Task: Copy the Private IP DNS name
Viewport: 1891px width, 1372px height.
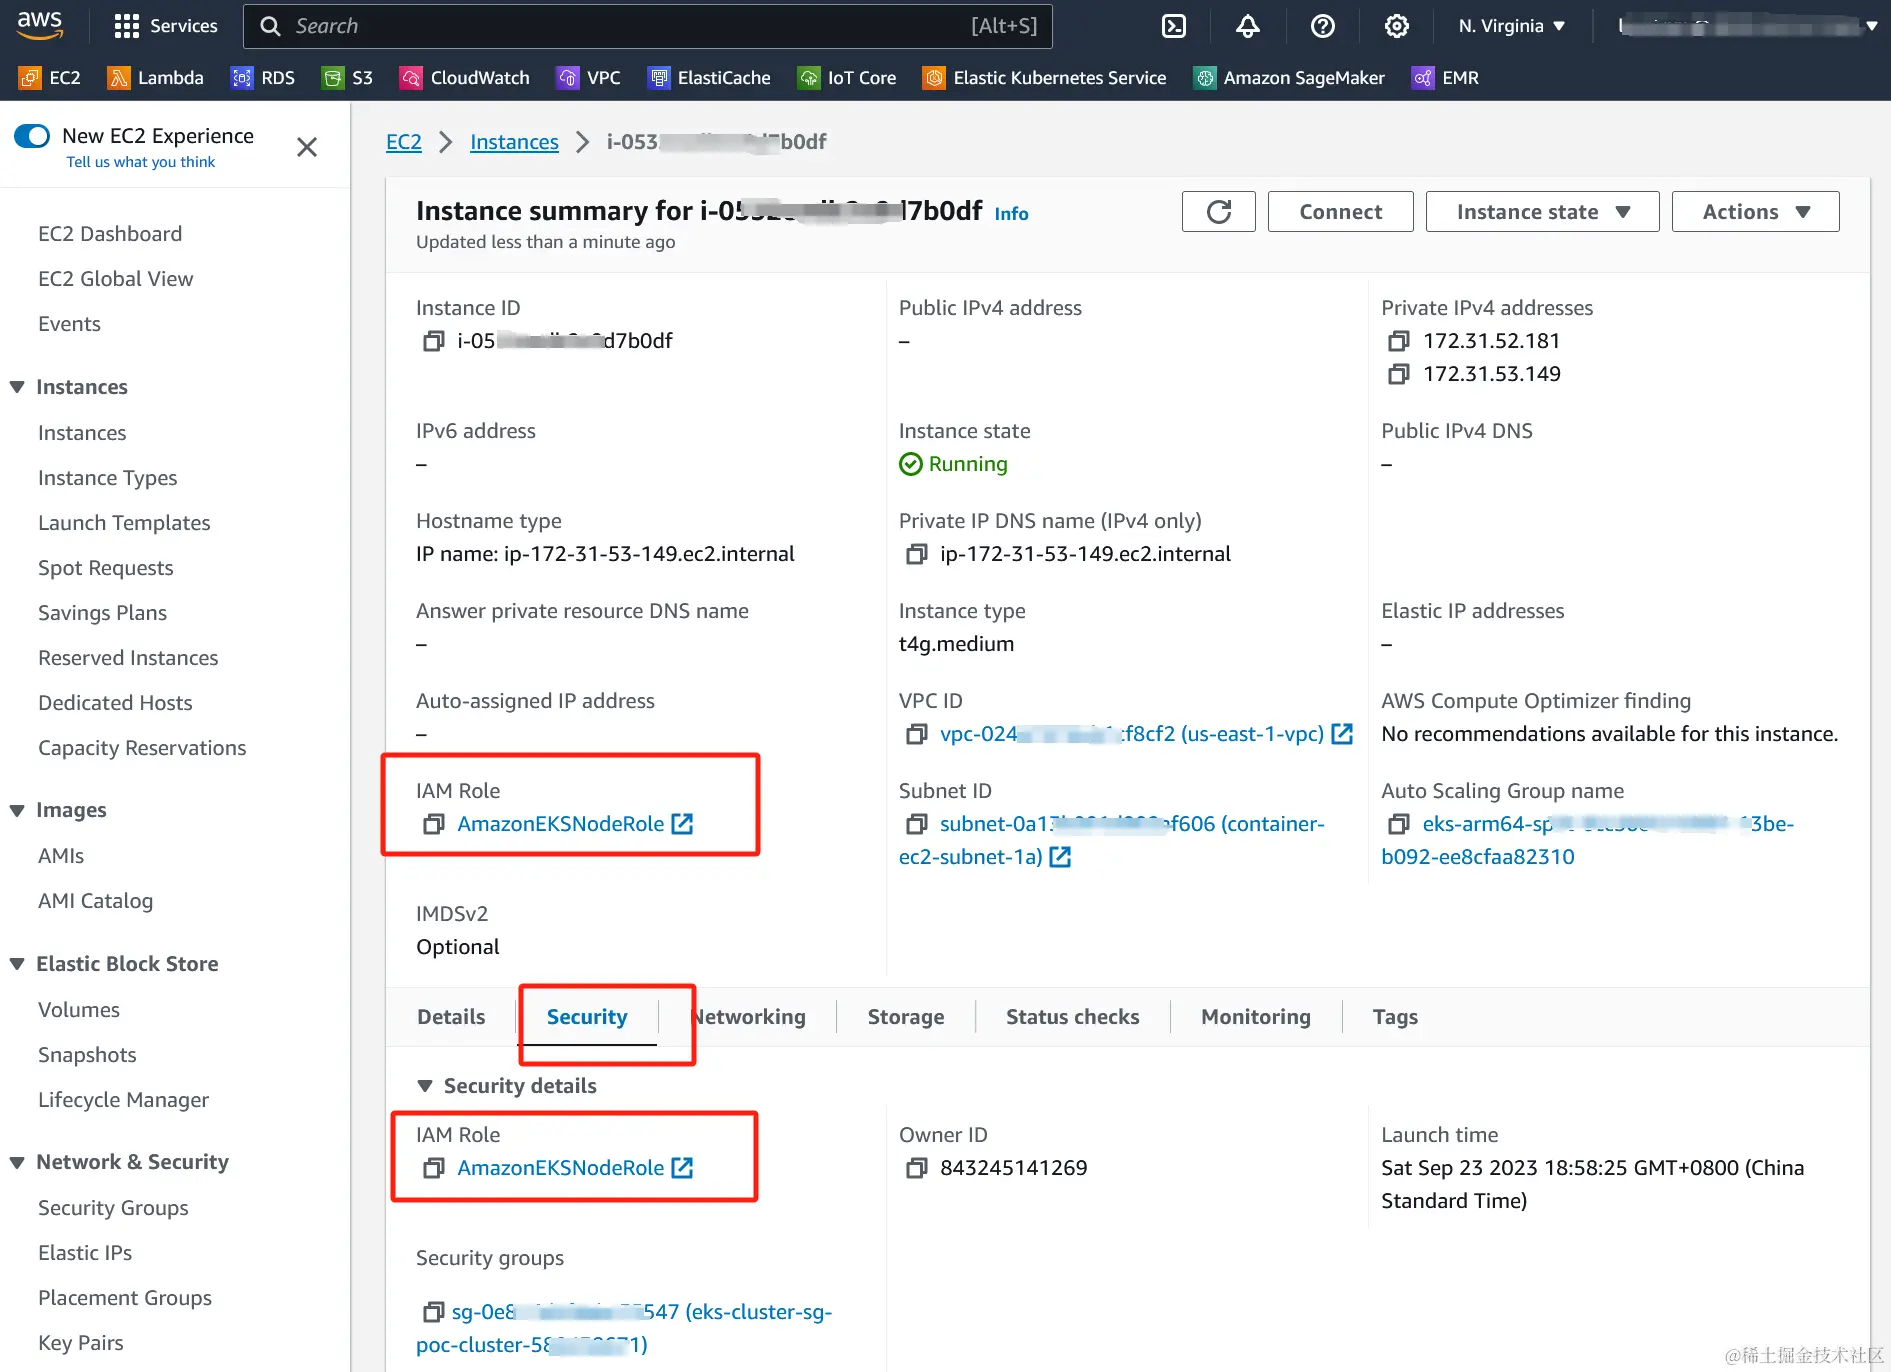Action: 916,555
